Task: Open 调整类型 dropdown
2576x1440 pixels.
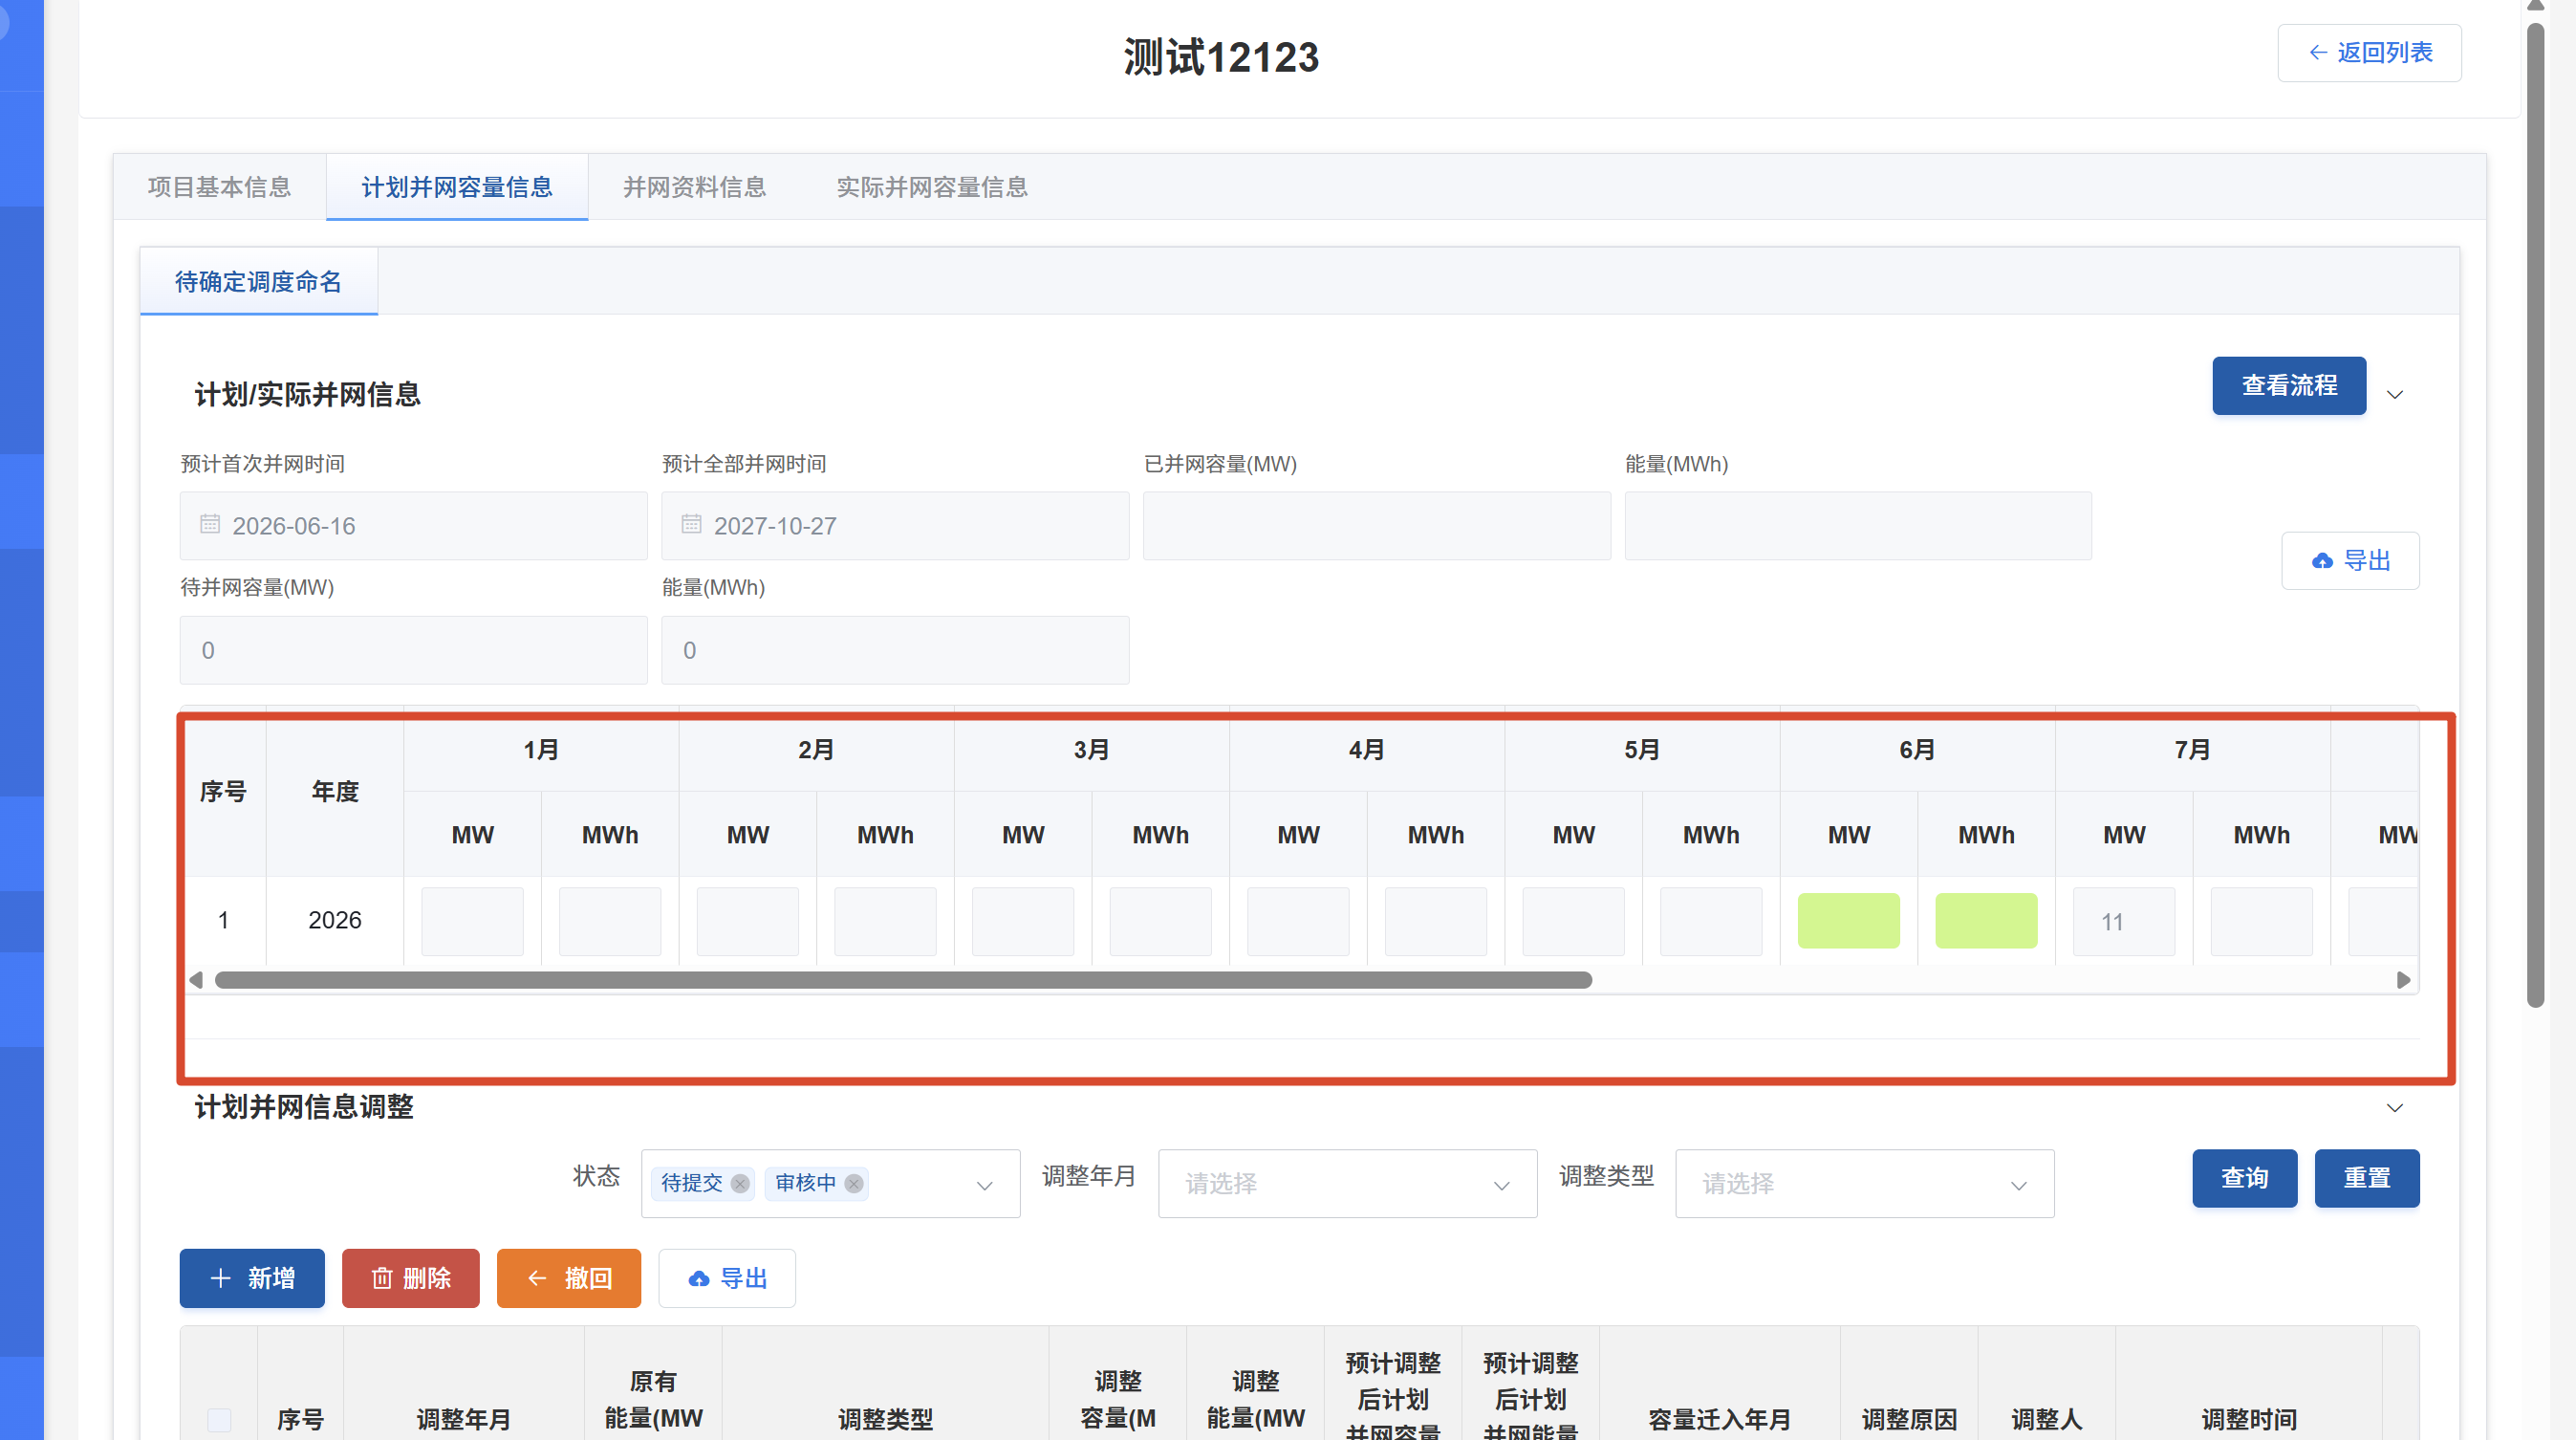Action: click(1864, 1184)
